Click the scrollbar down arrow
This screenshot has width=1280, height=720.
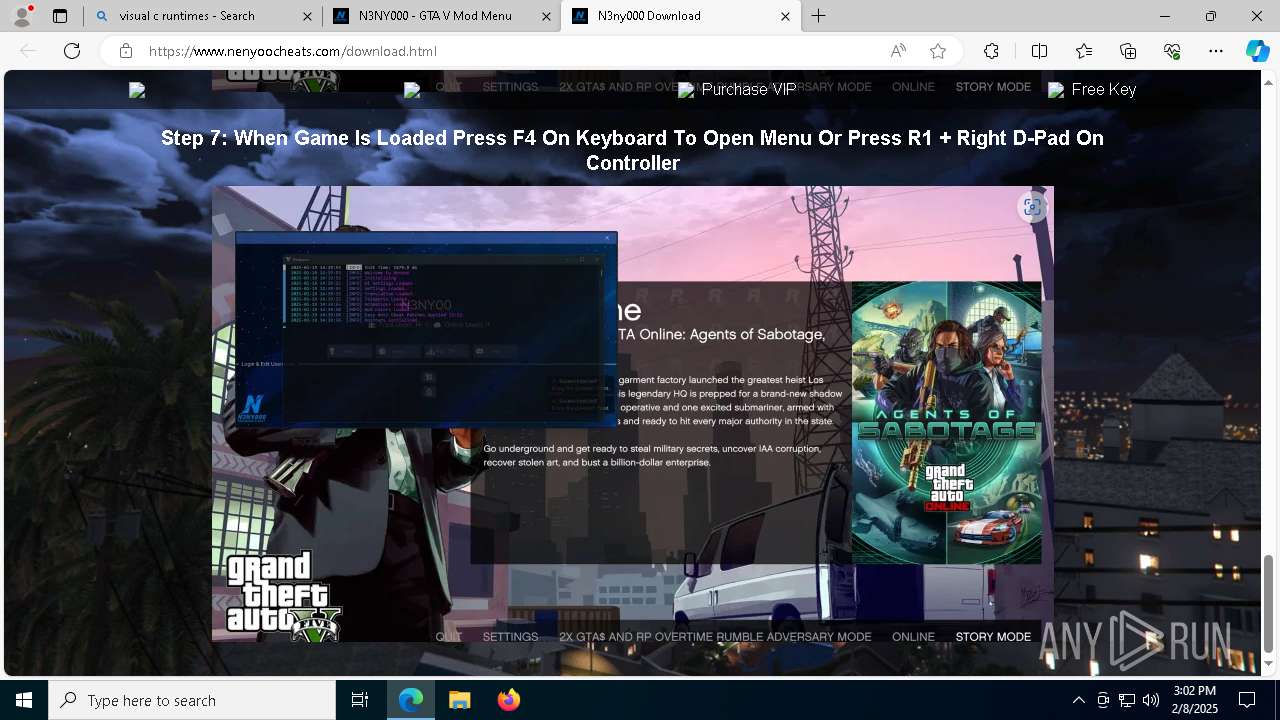pyautogui.click(x=1269, y=664)
